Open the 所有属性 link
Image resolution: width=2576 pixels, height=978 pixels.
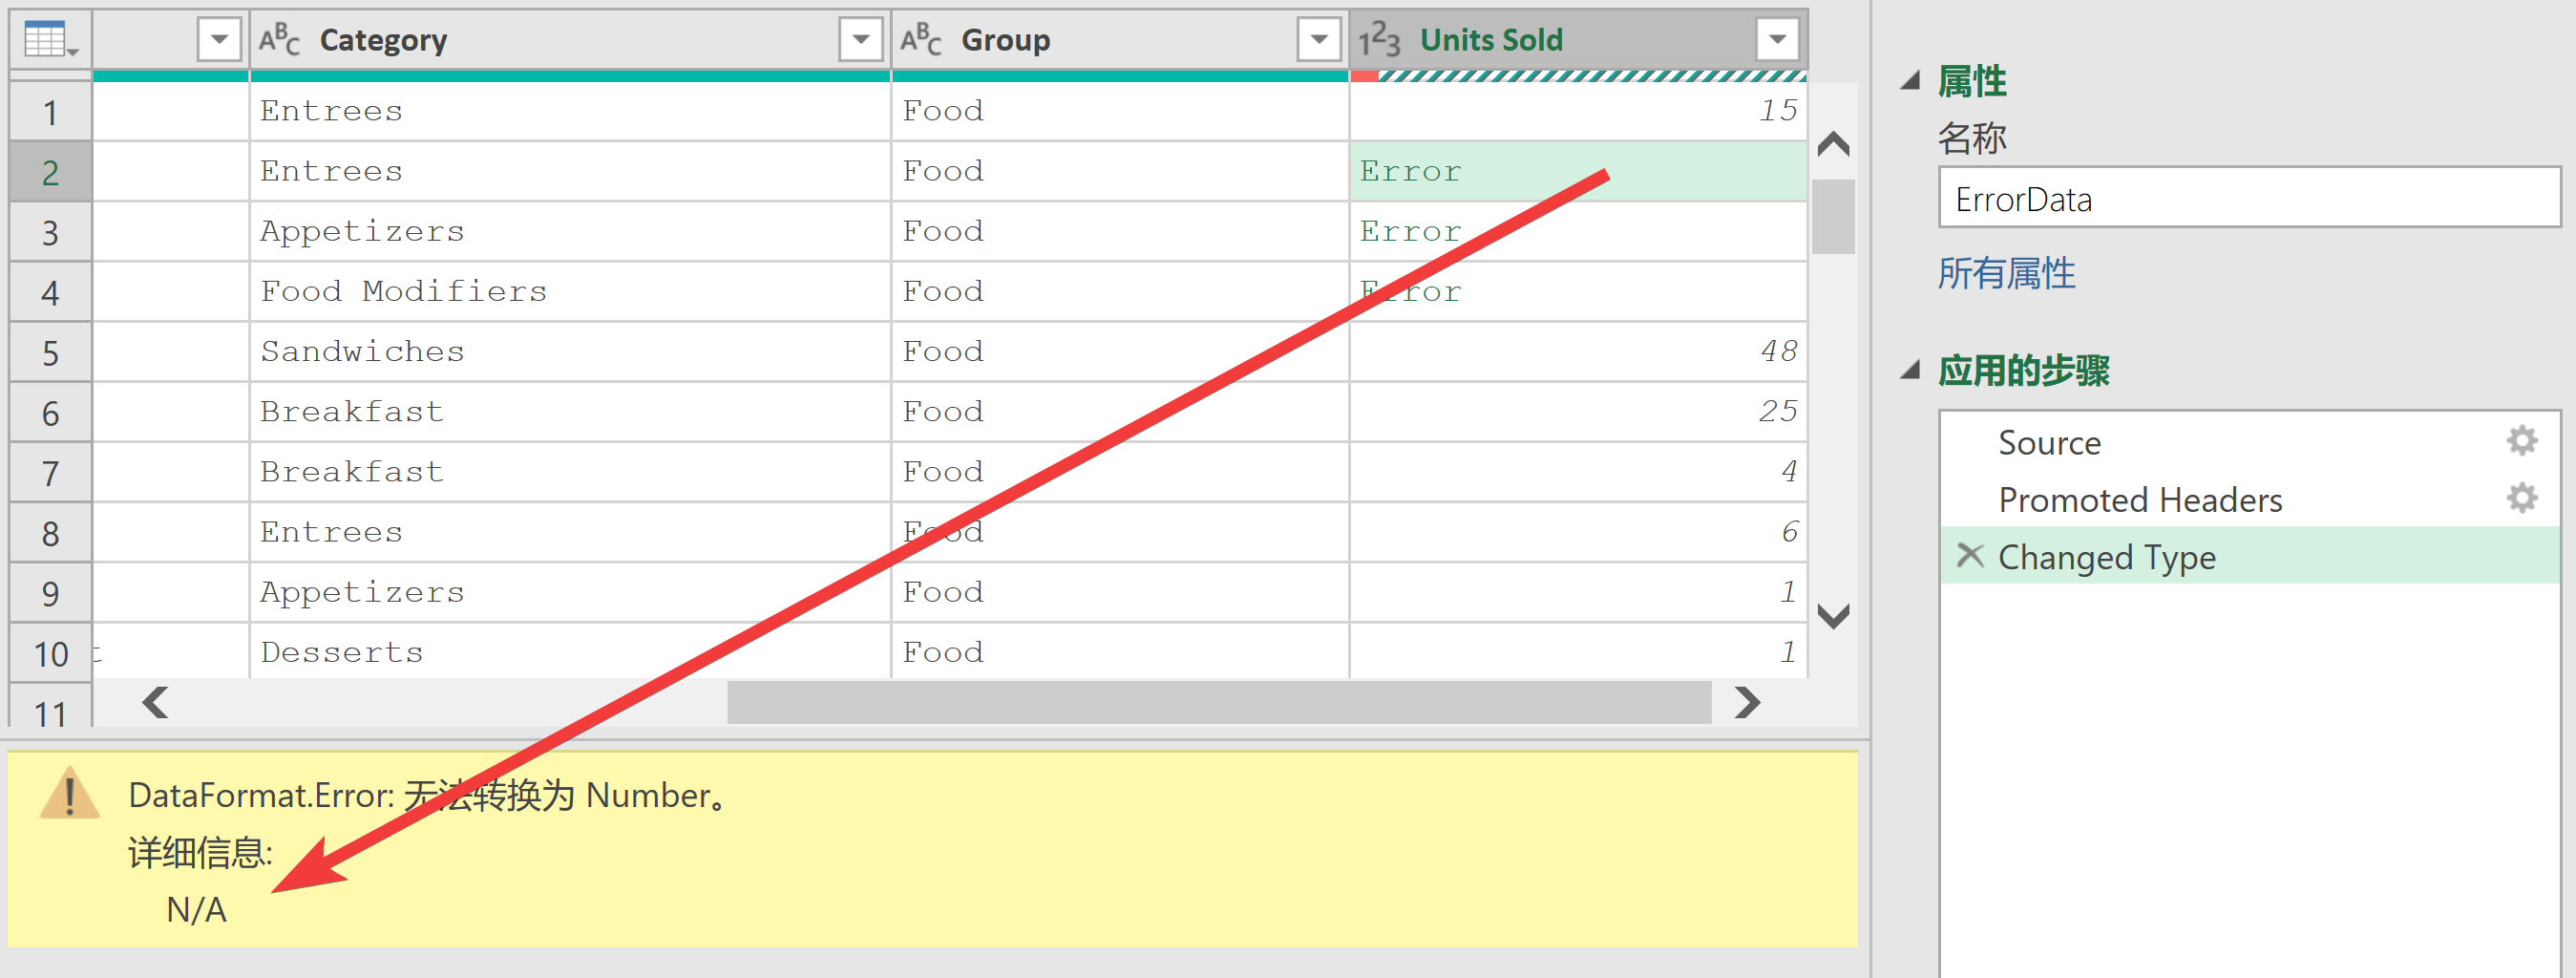point(2006,273)
